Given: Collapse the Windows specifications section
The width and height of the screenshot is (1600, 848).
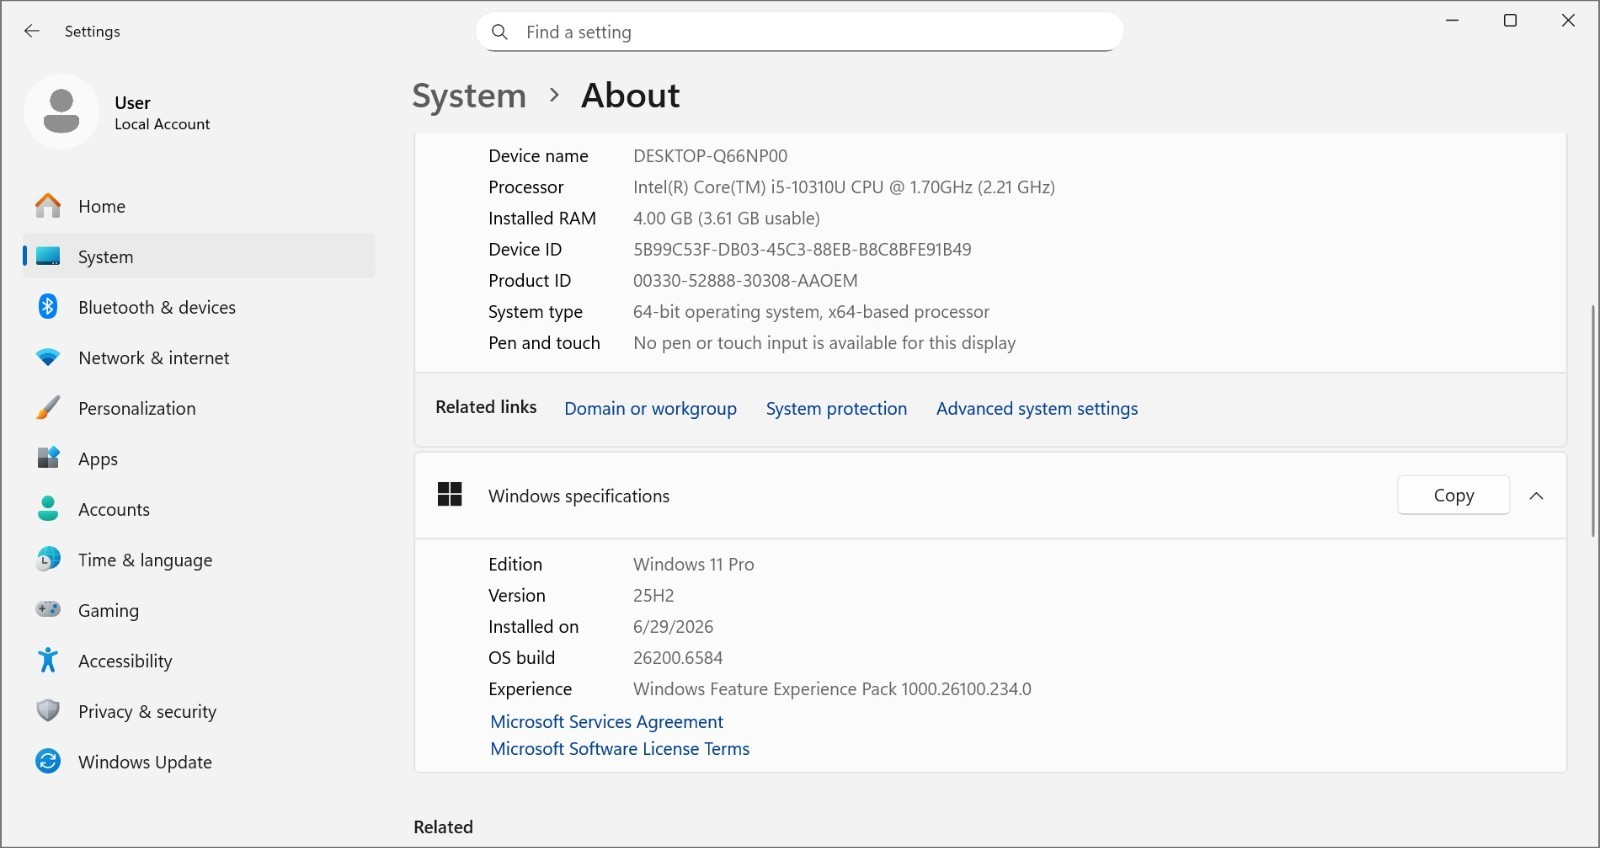Looking at the screenshot, I should click(1537, 496).
